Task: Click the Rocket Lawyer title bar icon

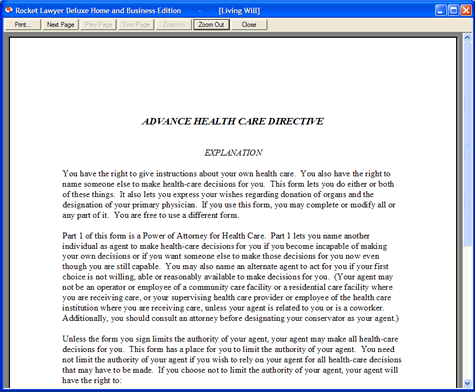Action: [9, 10]
